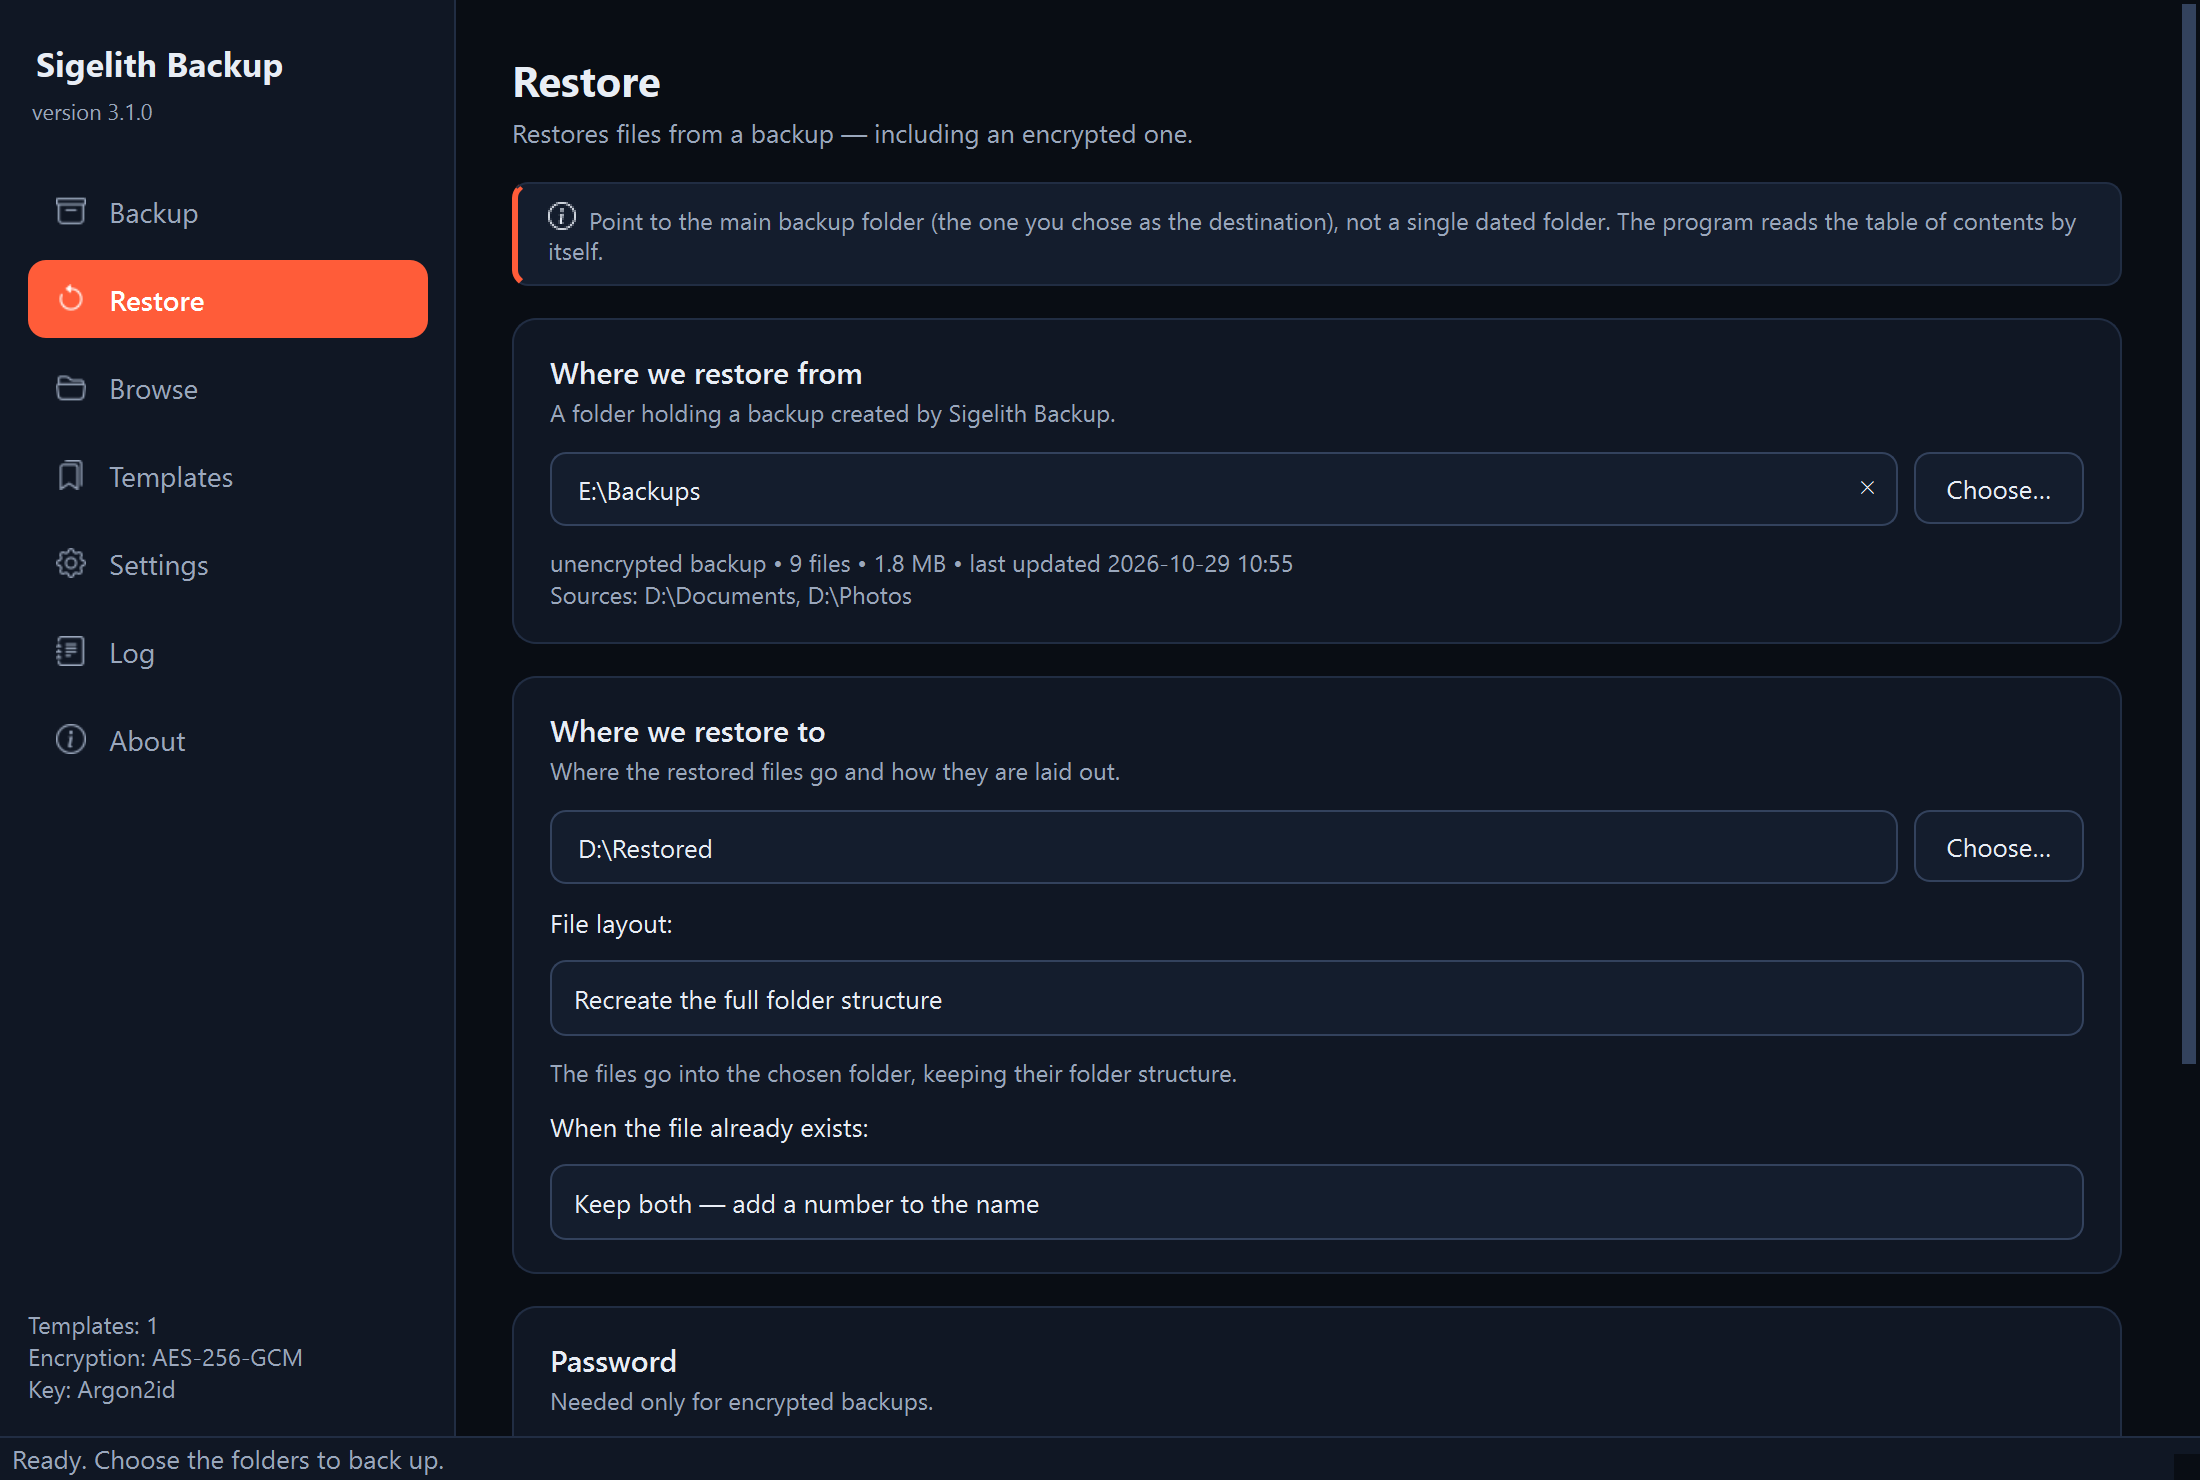This screenshot has width=2200, height=1480.
Task: Click the Settings gear icon
Action: [71, 563]
